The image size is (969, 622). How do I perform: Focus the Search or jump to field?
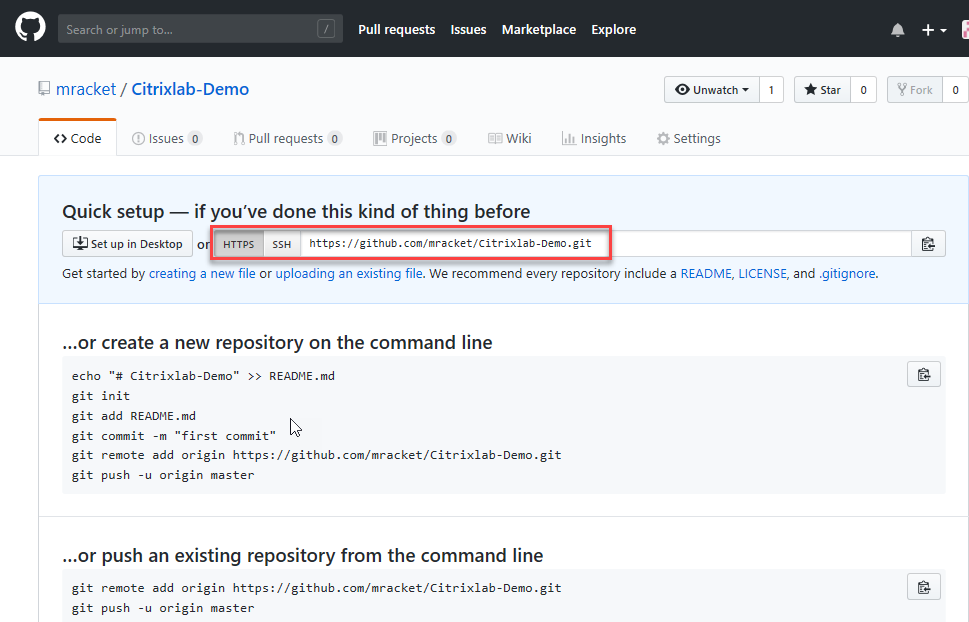click(x=200, y=29)
